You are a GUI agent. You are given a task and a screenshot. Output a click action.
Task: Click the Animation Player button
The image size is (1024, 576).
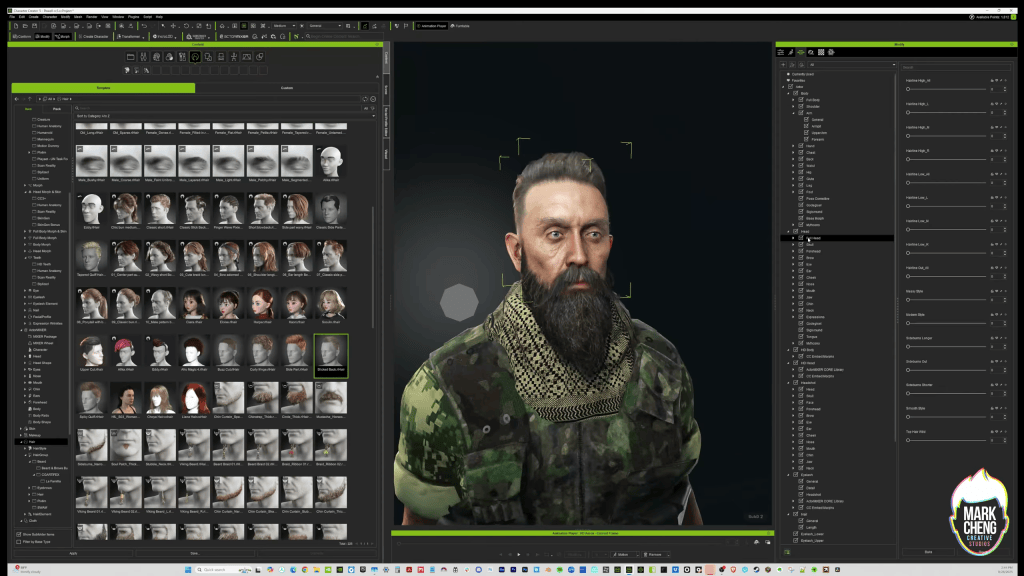pyautogui.click(x=432, y=26)
